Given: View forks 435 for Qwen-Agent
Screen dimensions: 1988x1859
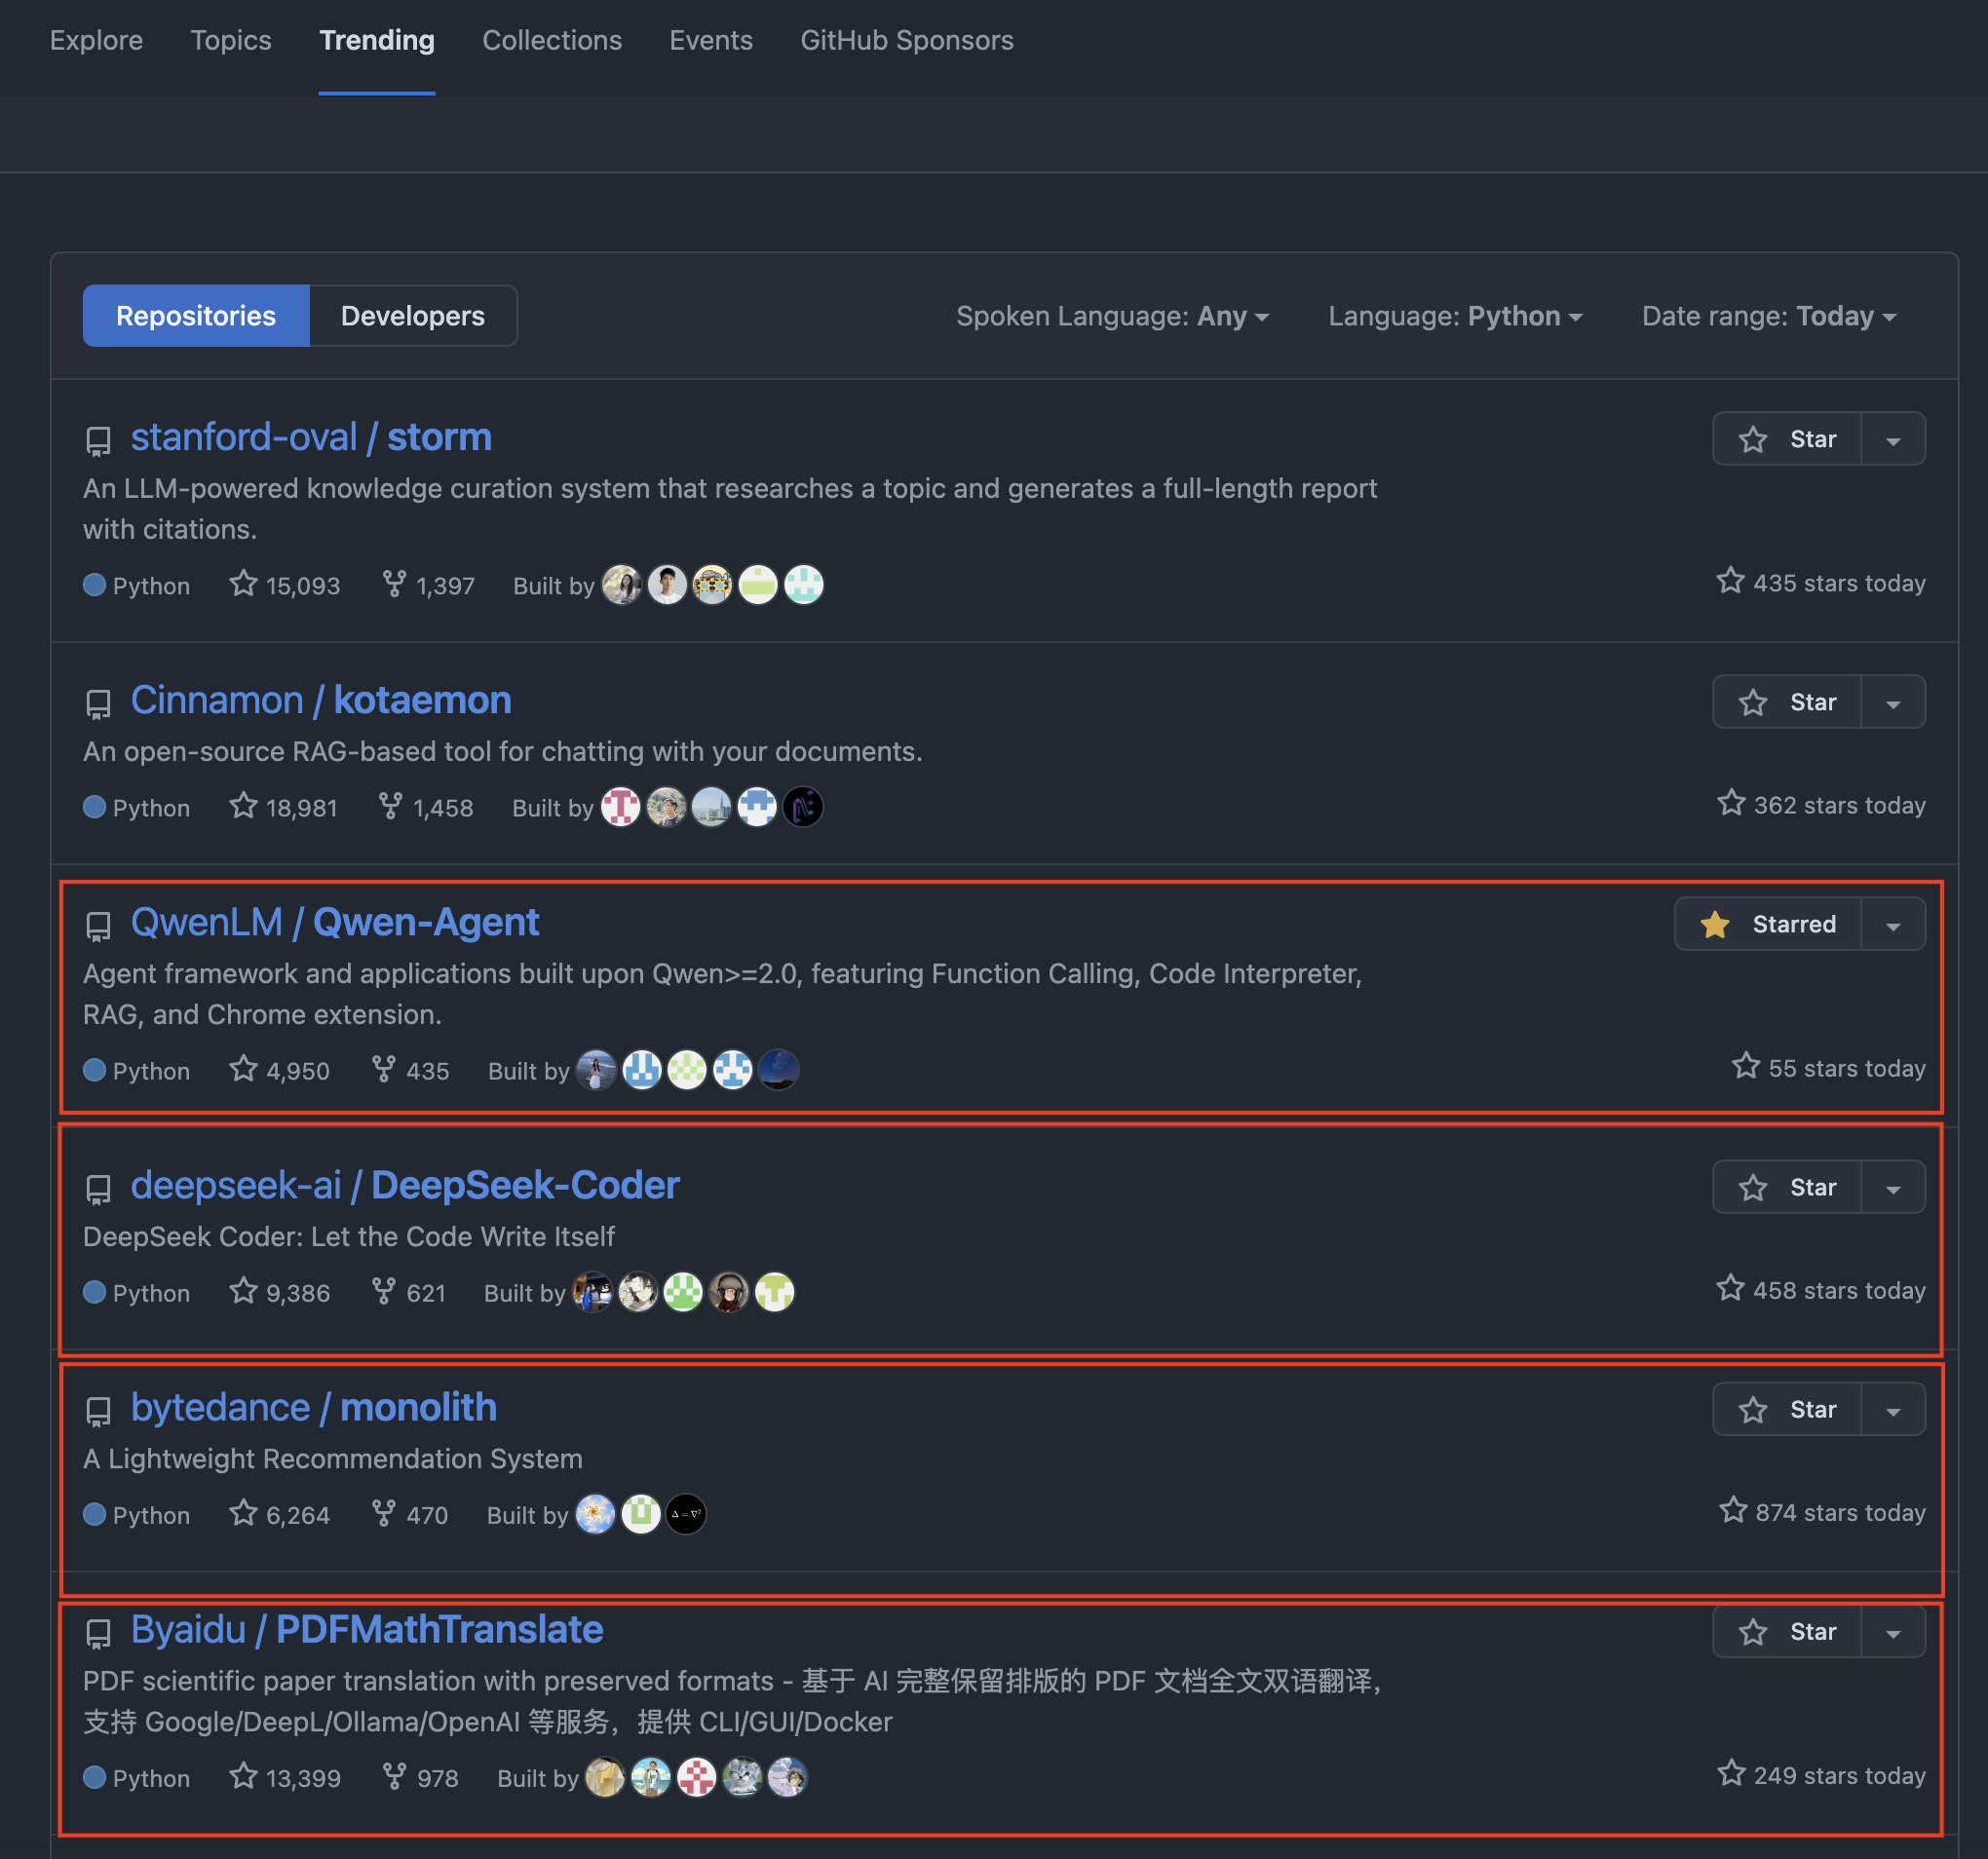Looking at the screenshot, I should click(411, 1070).
